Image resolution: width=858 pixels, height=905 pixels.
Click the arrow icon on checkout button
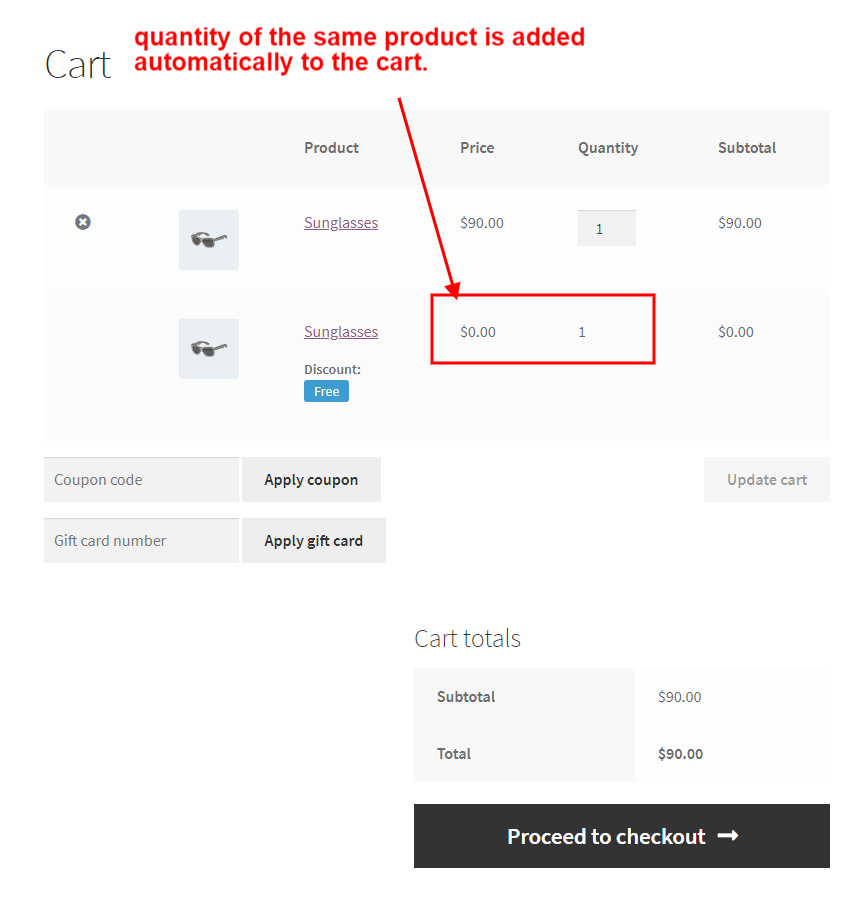(x=728, y=836)
